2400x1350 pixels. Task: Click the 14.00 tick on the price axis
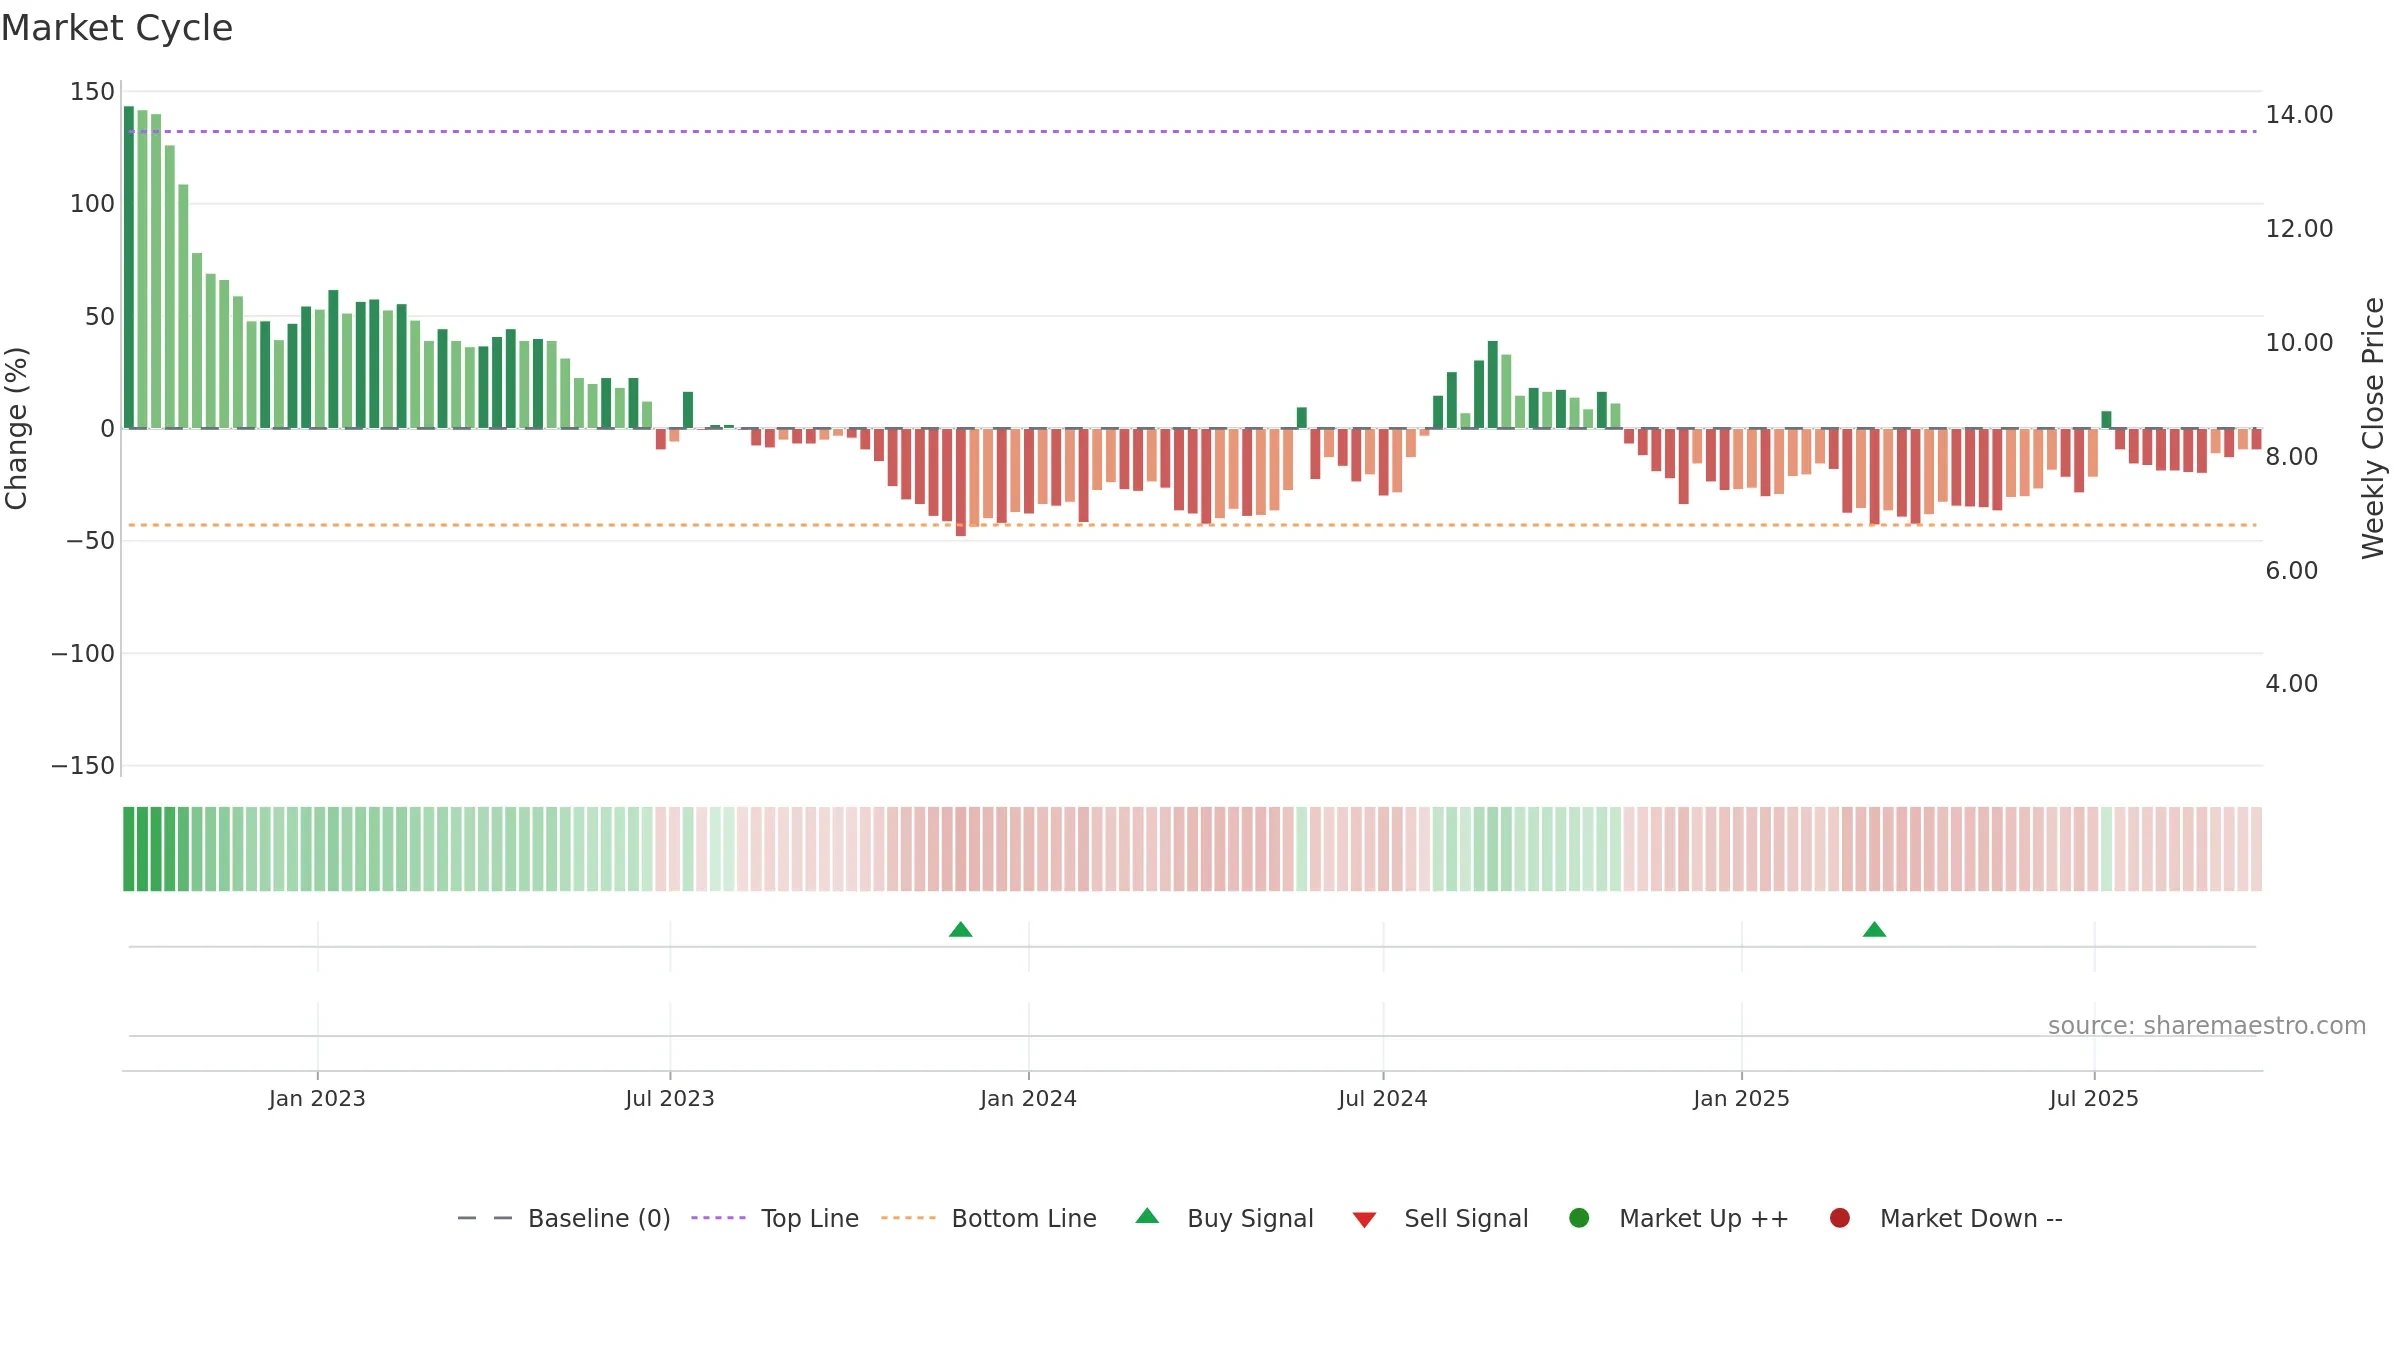click(2299, 115)
